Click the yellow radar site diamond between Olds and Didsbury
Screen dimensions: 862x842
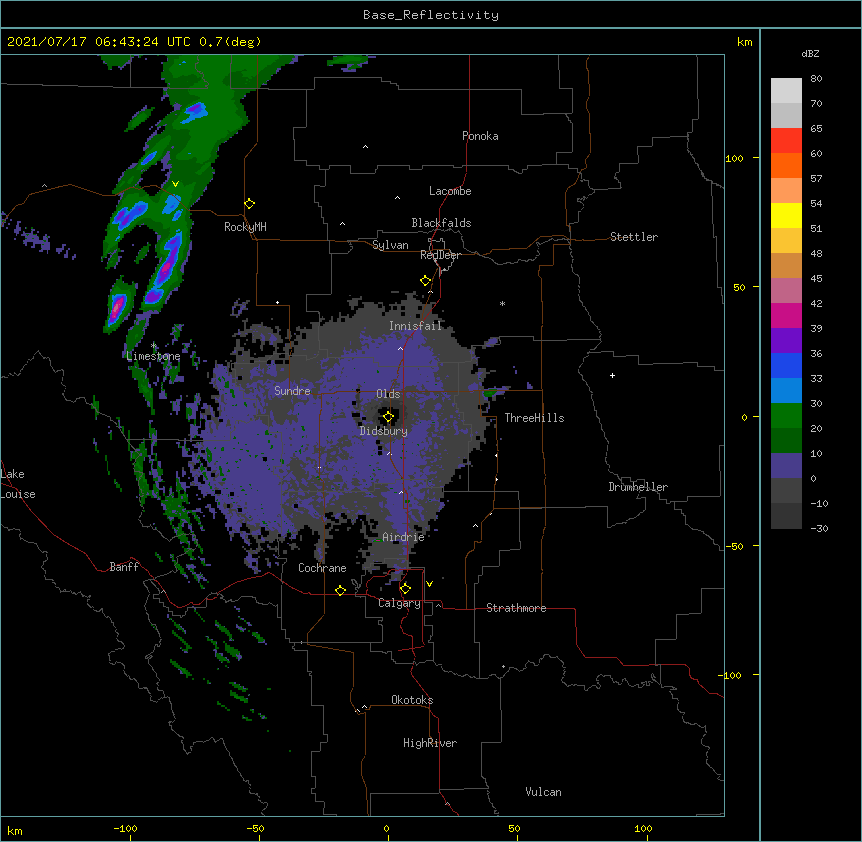[388, 417]
